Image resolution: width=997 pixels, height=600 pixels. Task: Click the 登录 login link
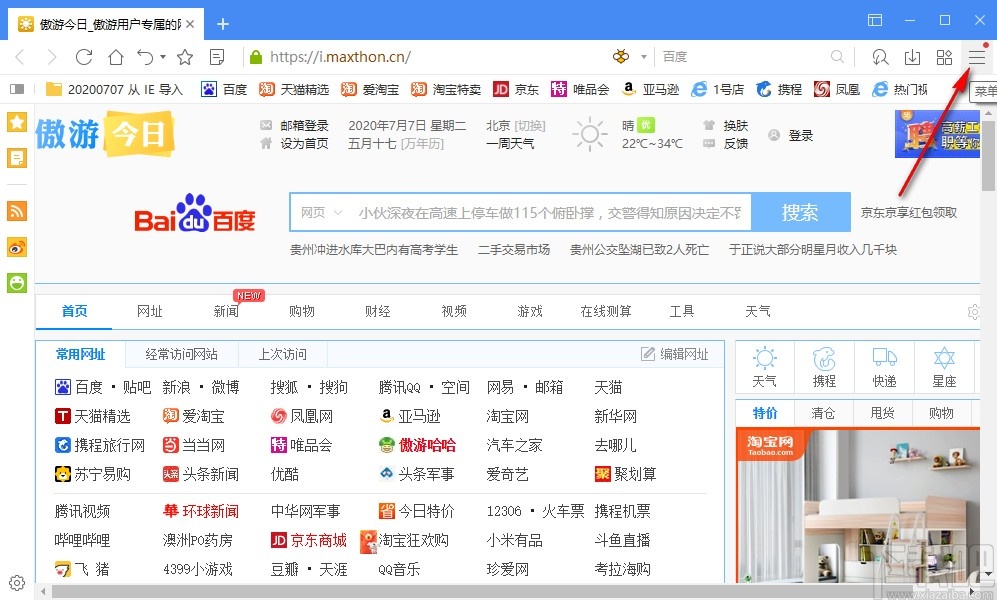coord(801,135)
